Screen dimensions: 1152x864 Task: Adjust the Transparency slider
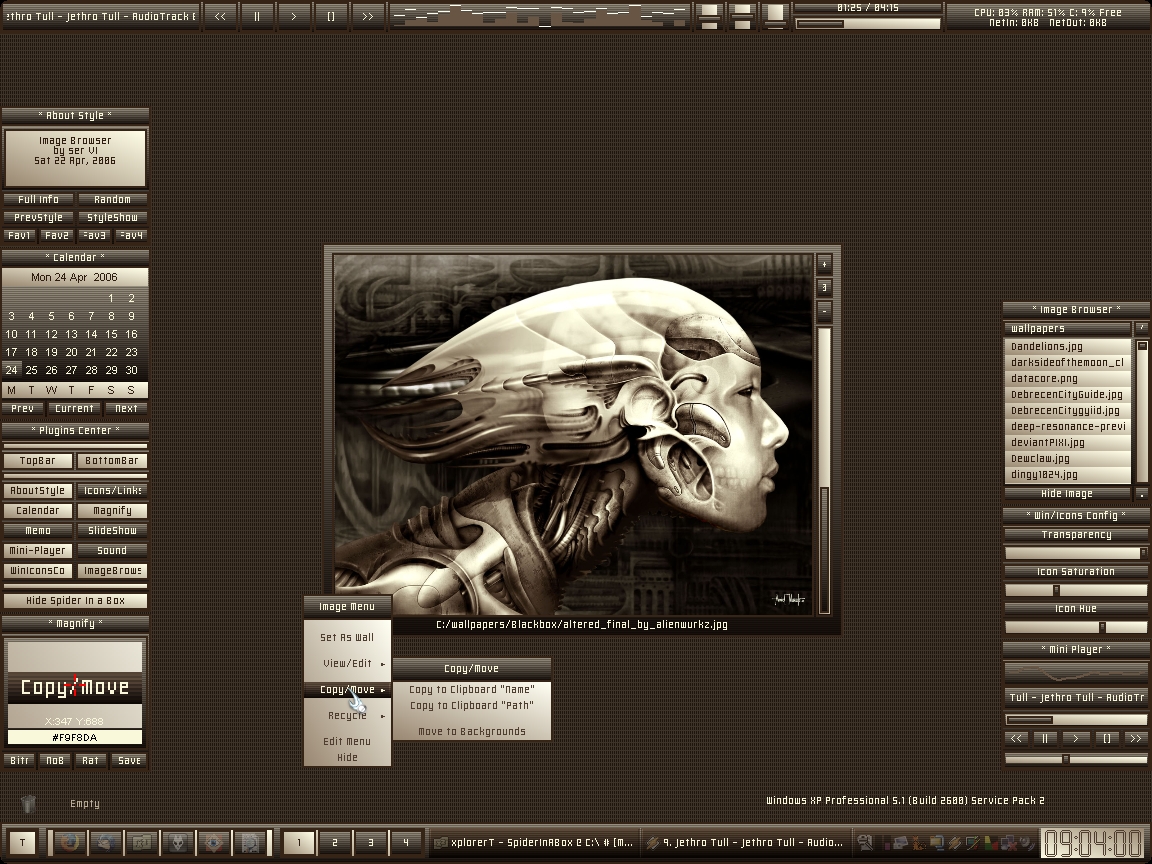click(1076, 552)
